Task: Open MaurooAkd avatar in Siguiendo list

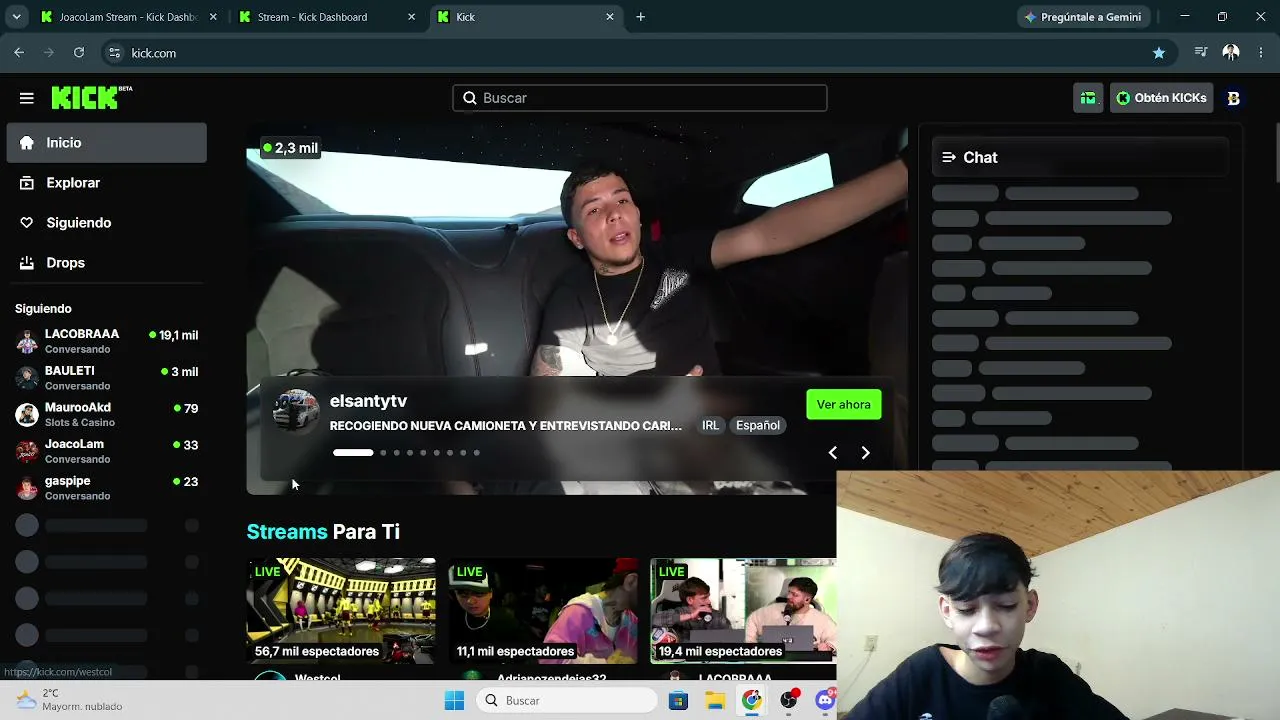Action: point(27,414)
